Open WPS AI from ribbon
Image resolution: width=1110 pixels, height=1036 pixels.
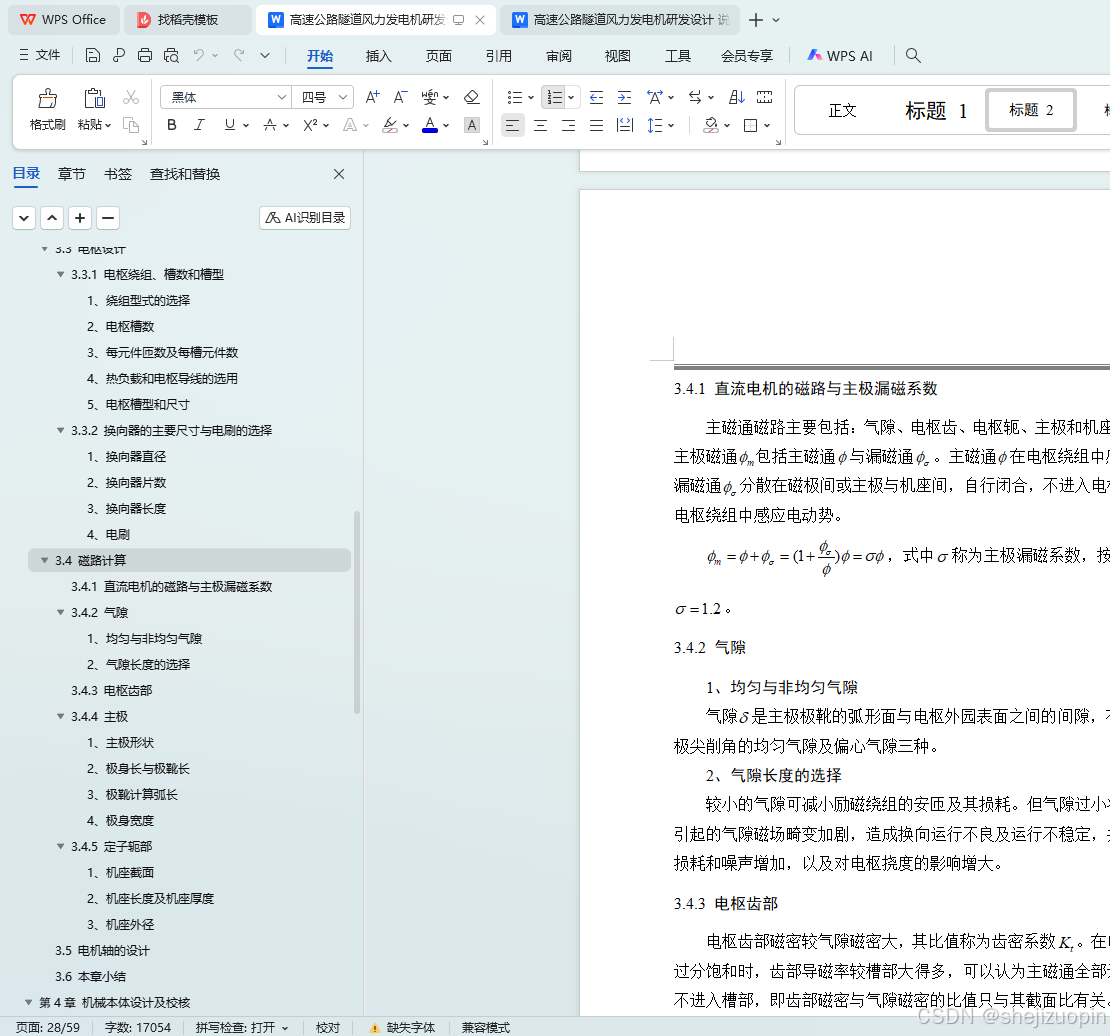pos(840,55)
